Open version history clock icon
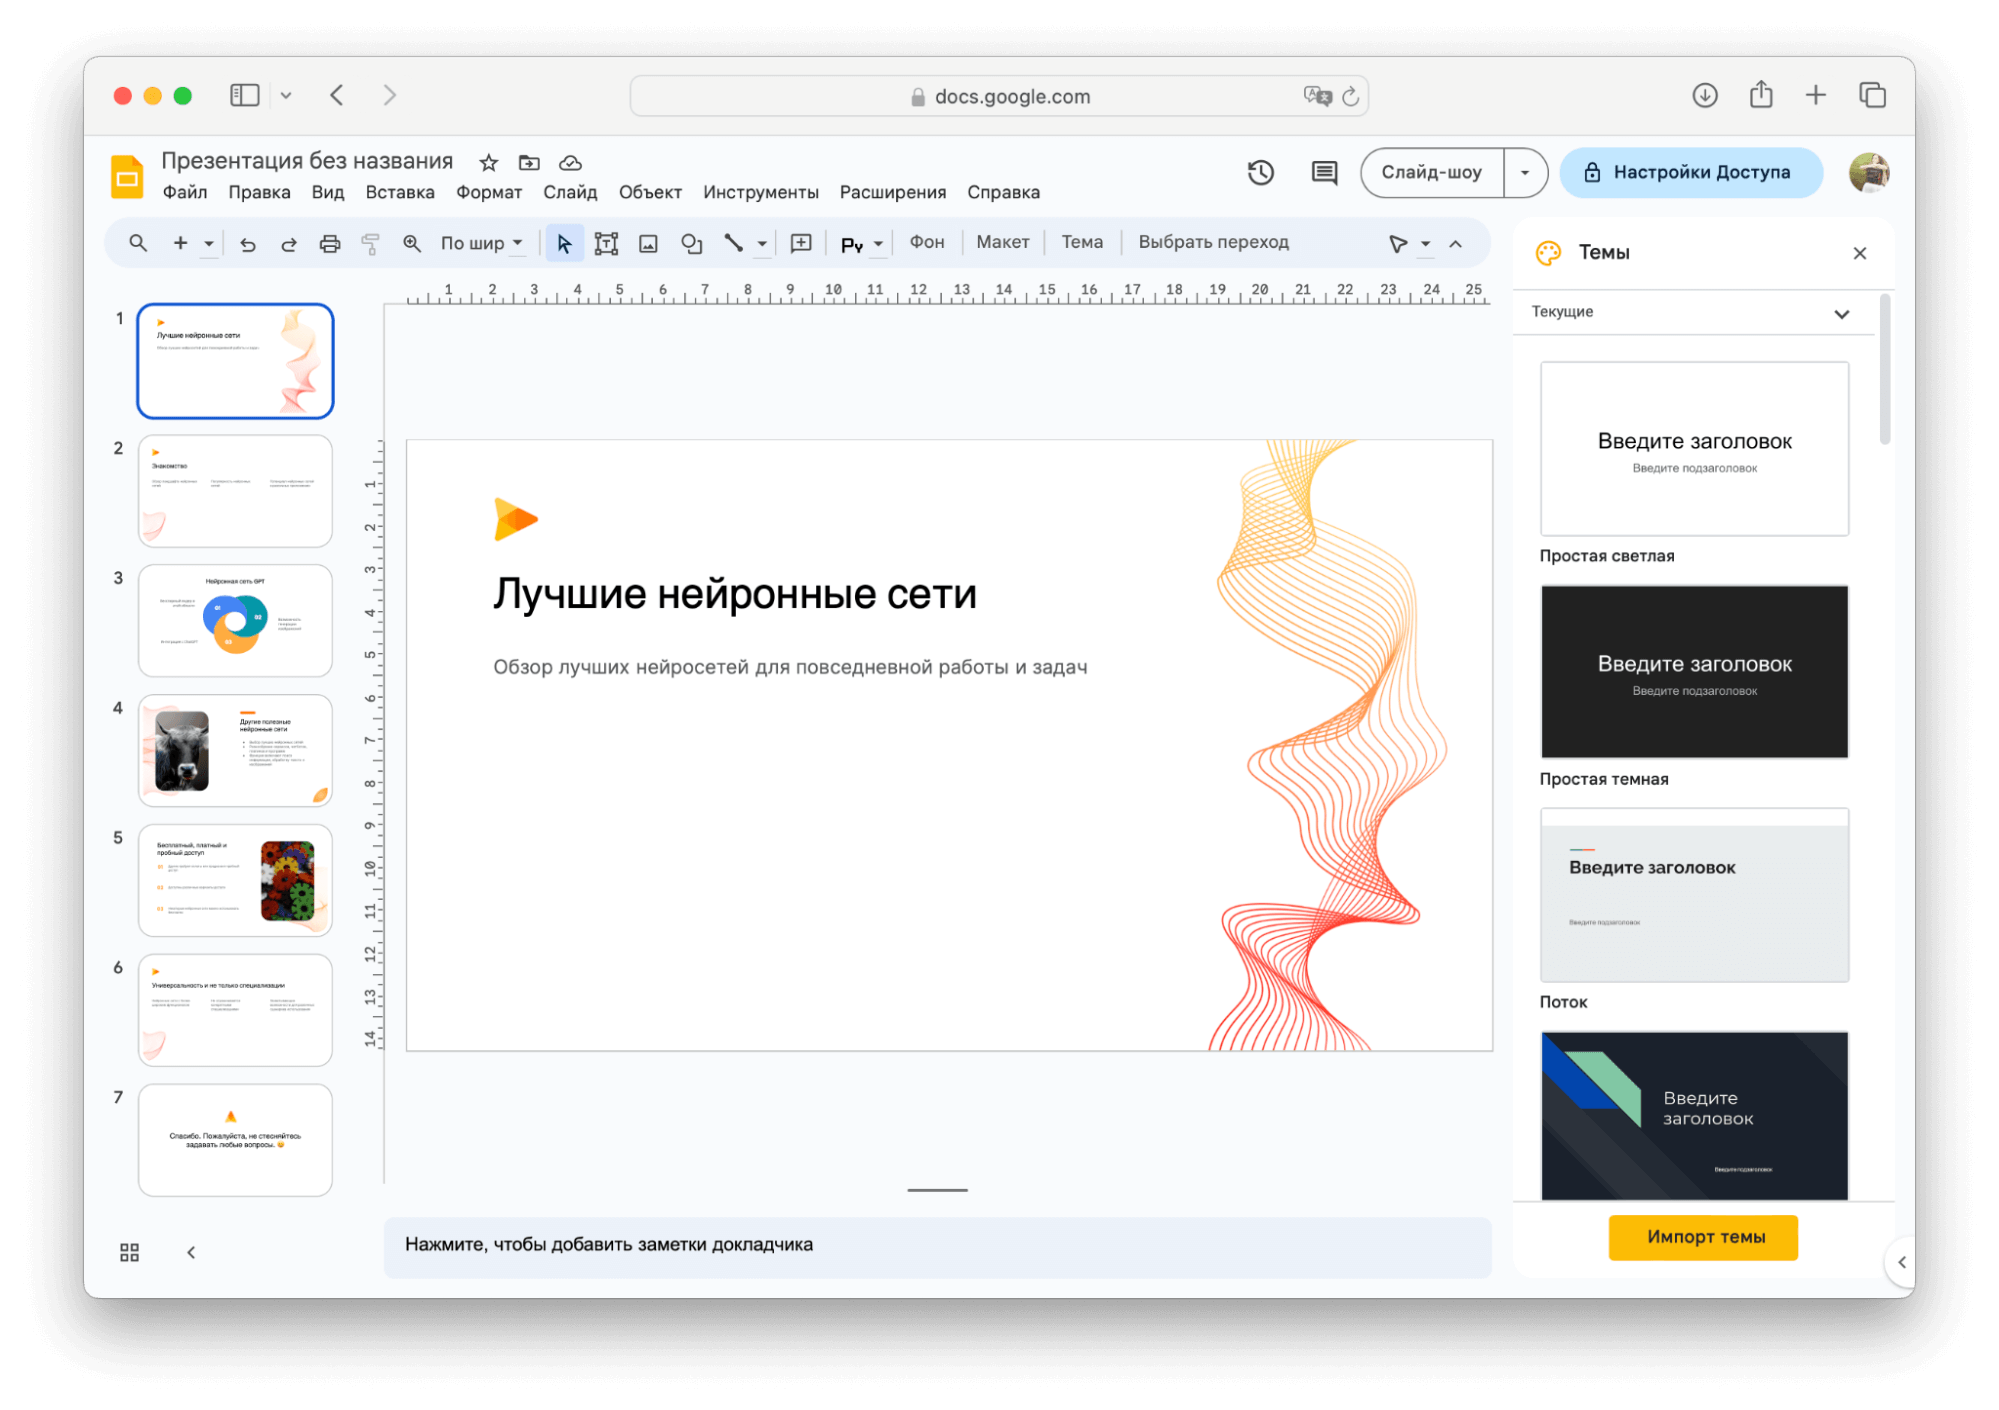 (x=1260, y=172)
